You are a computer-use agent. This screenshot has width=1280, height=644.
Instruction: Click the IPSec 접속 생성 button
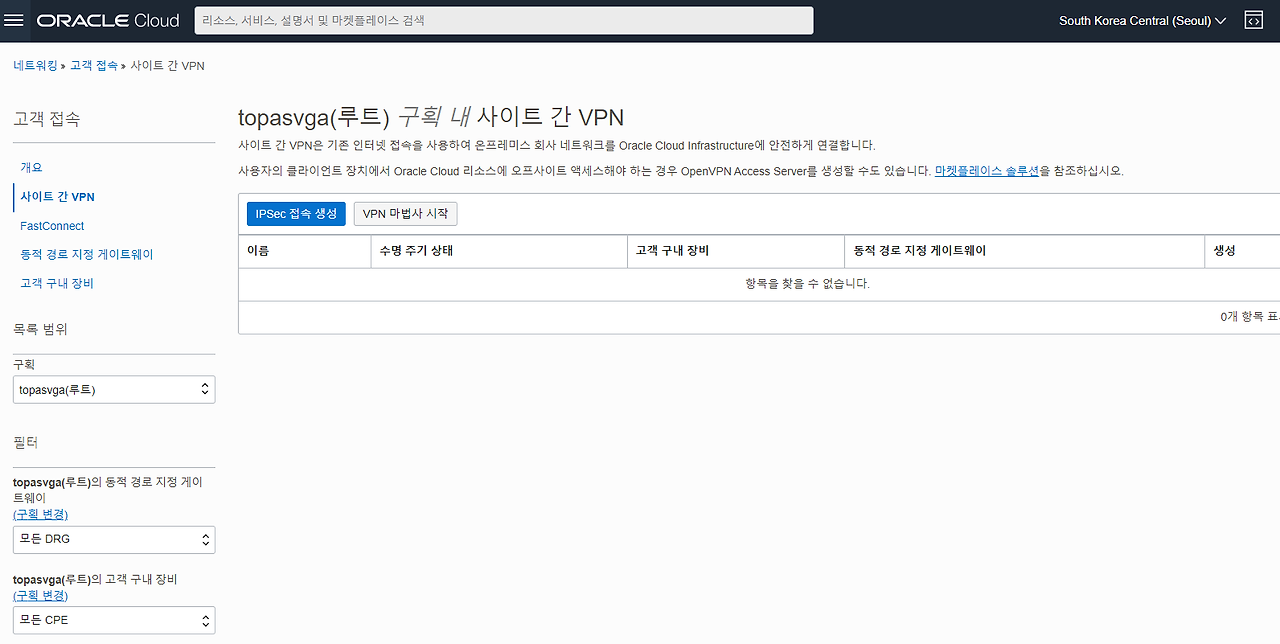tap(295, 213)
